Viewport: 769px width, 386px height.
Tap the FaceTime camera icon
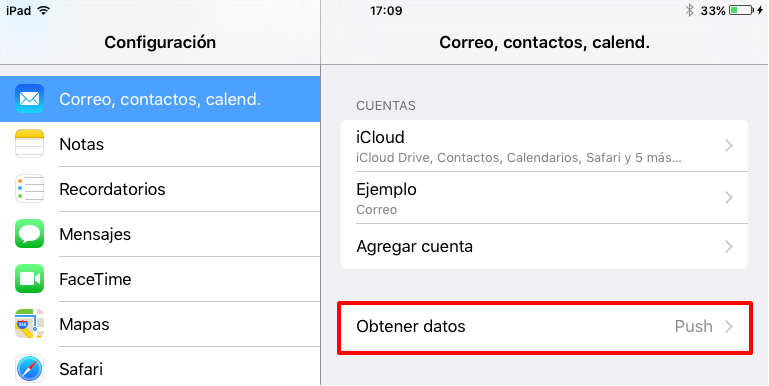click(x=29, y=279)
